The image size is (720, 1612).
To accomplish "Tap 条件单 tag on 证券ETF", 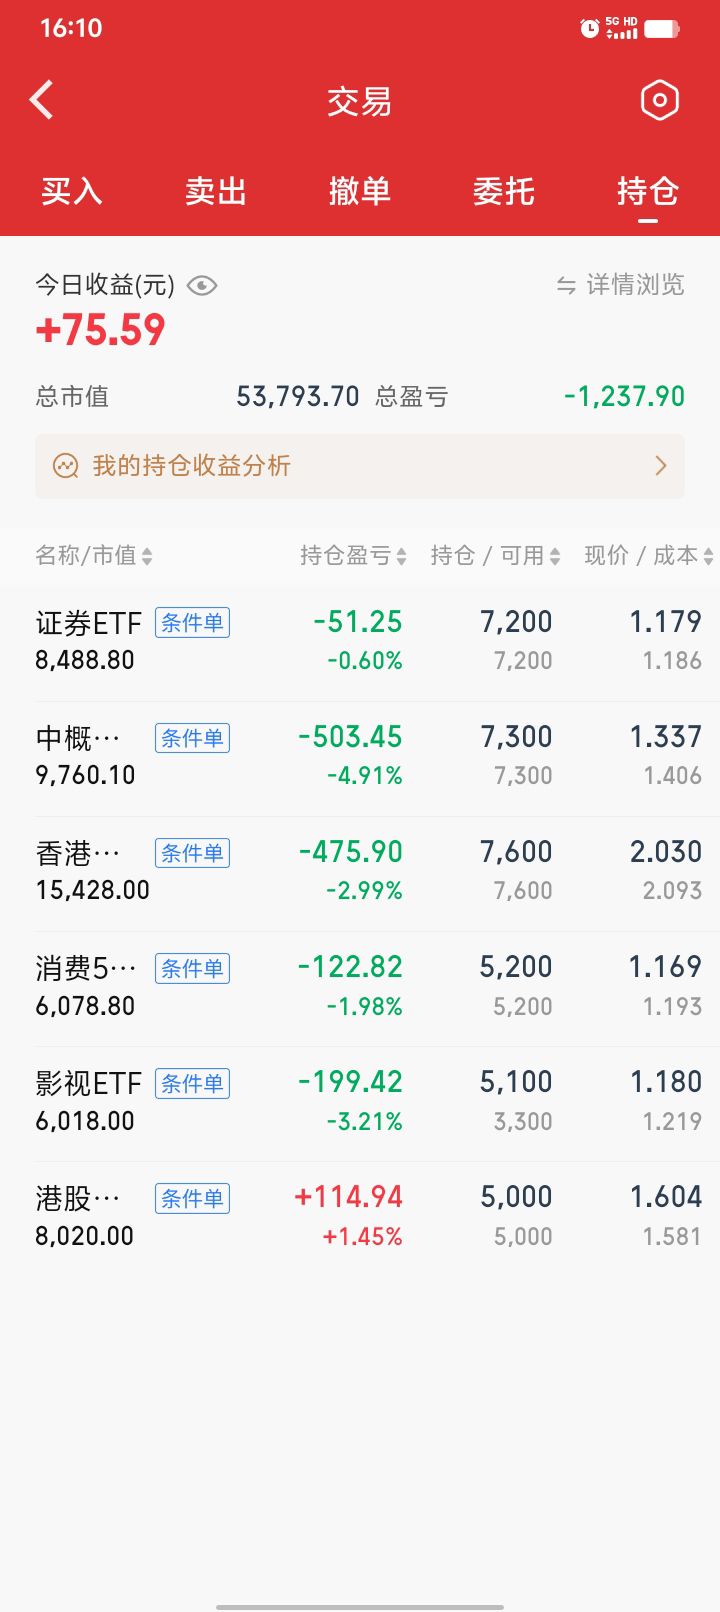I will pos(192,623).
